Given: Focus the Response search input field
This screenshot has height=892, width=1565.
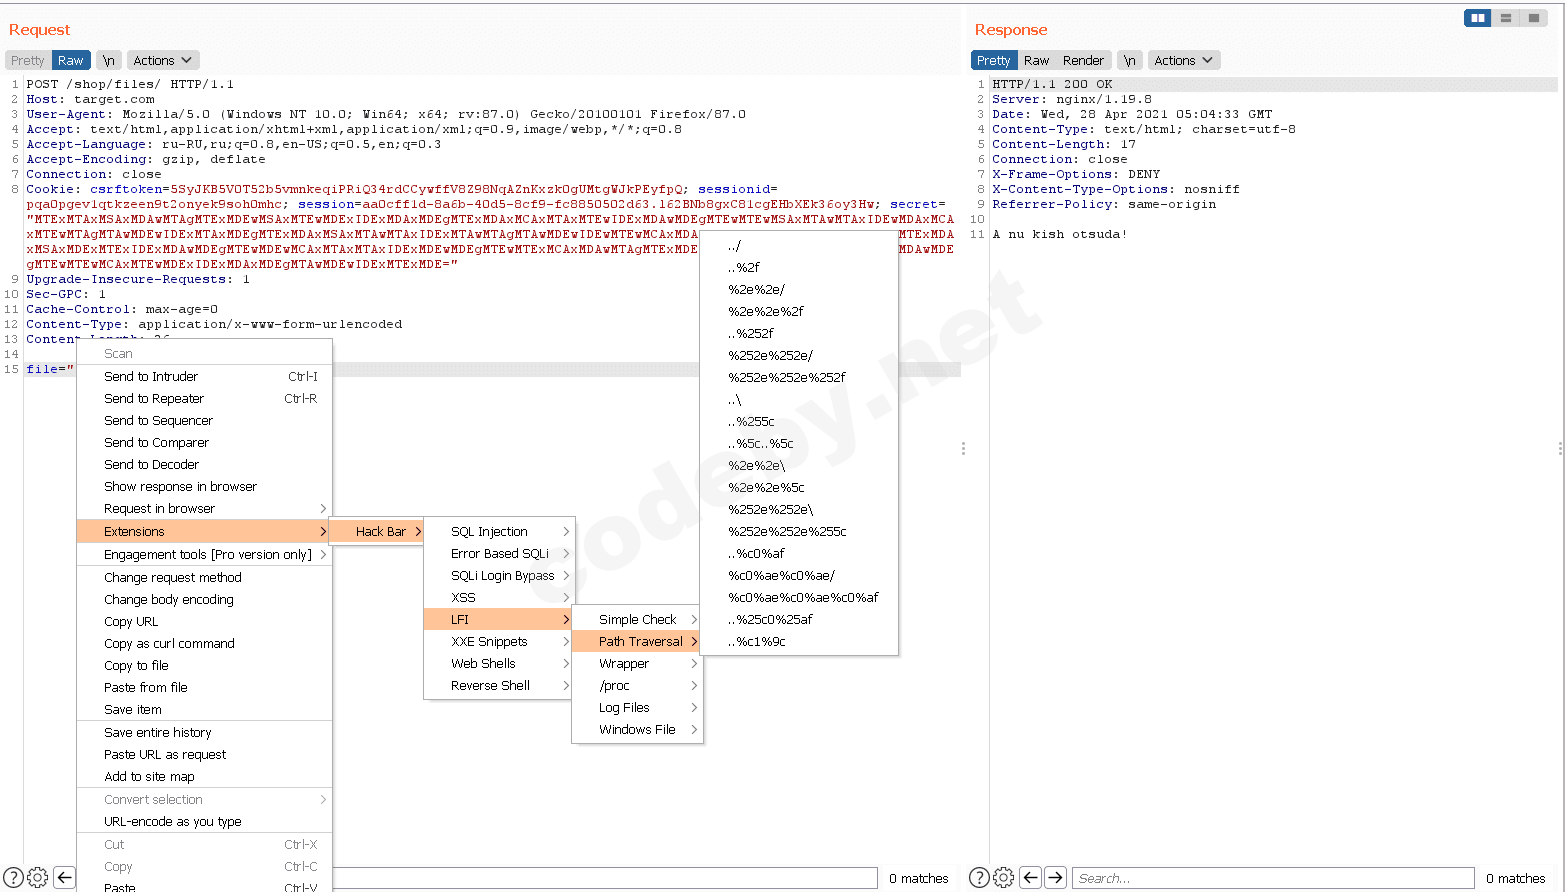Looking at the screenshot, I should point(1270,878).
